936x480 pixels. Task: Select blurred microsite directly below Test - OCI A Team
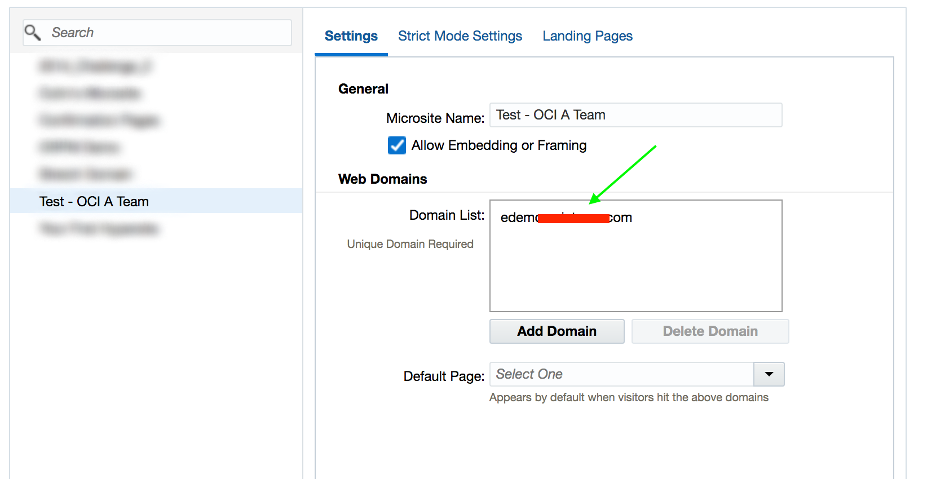99,228
